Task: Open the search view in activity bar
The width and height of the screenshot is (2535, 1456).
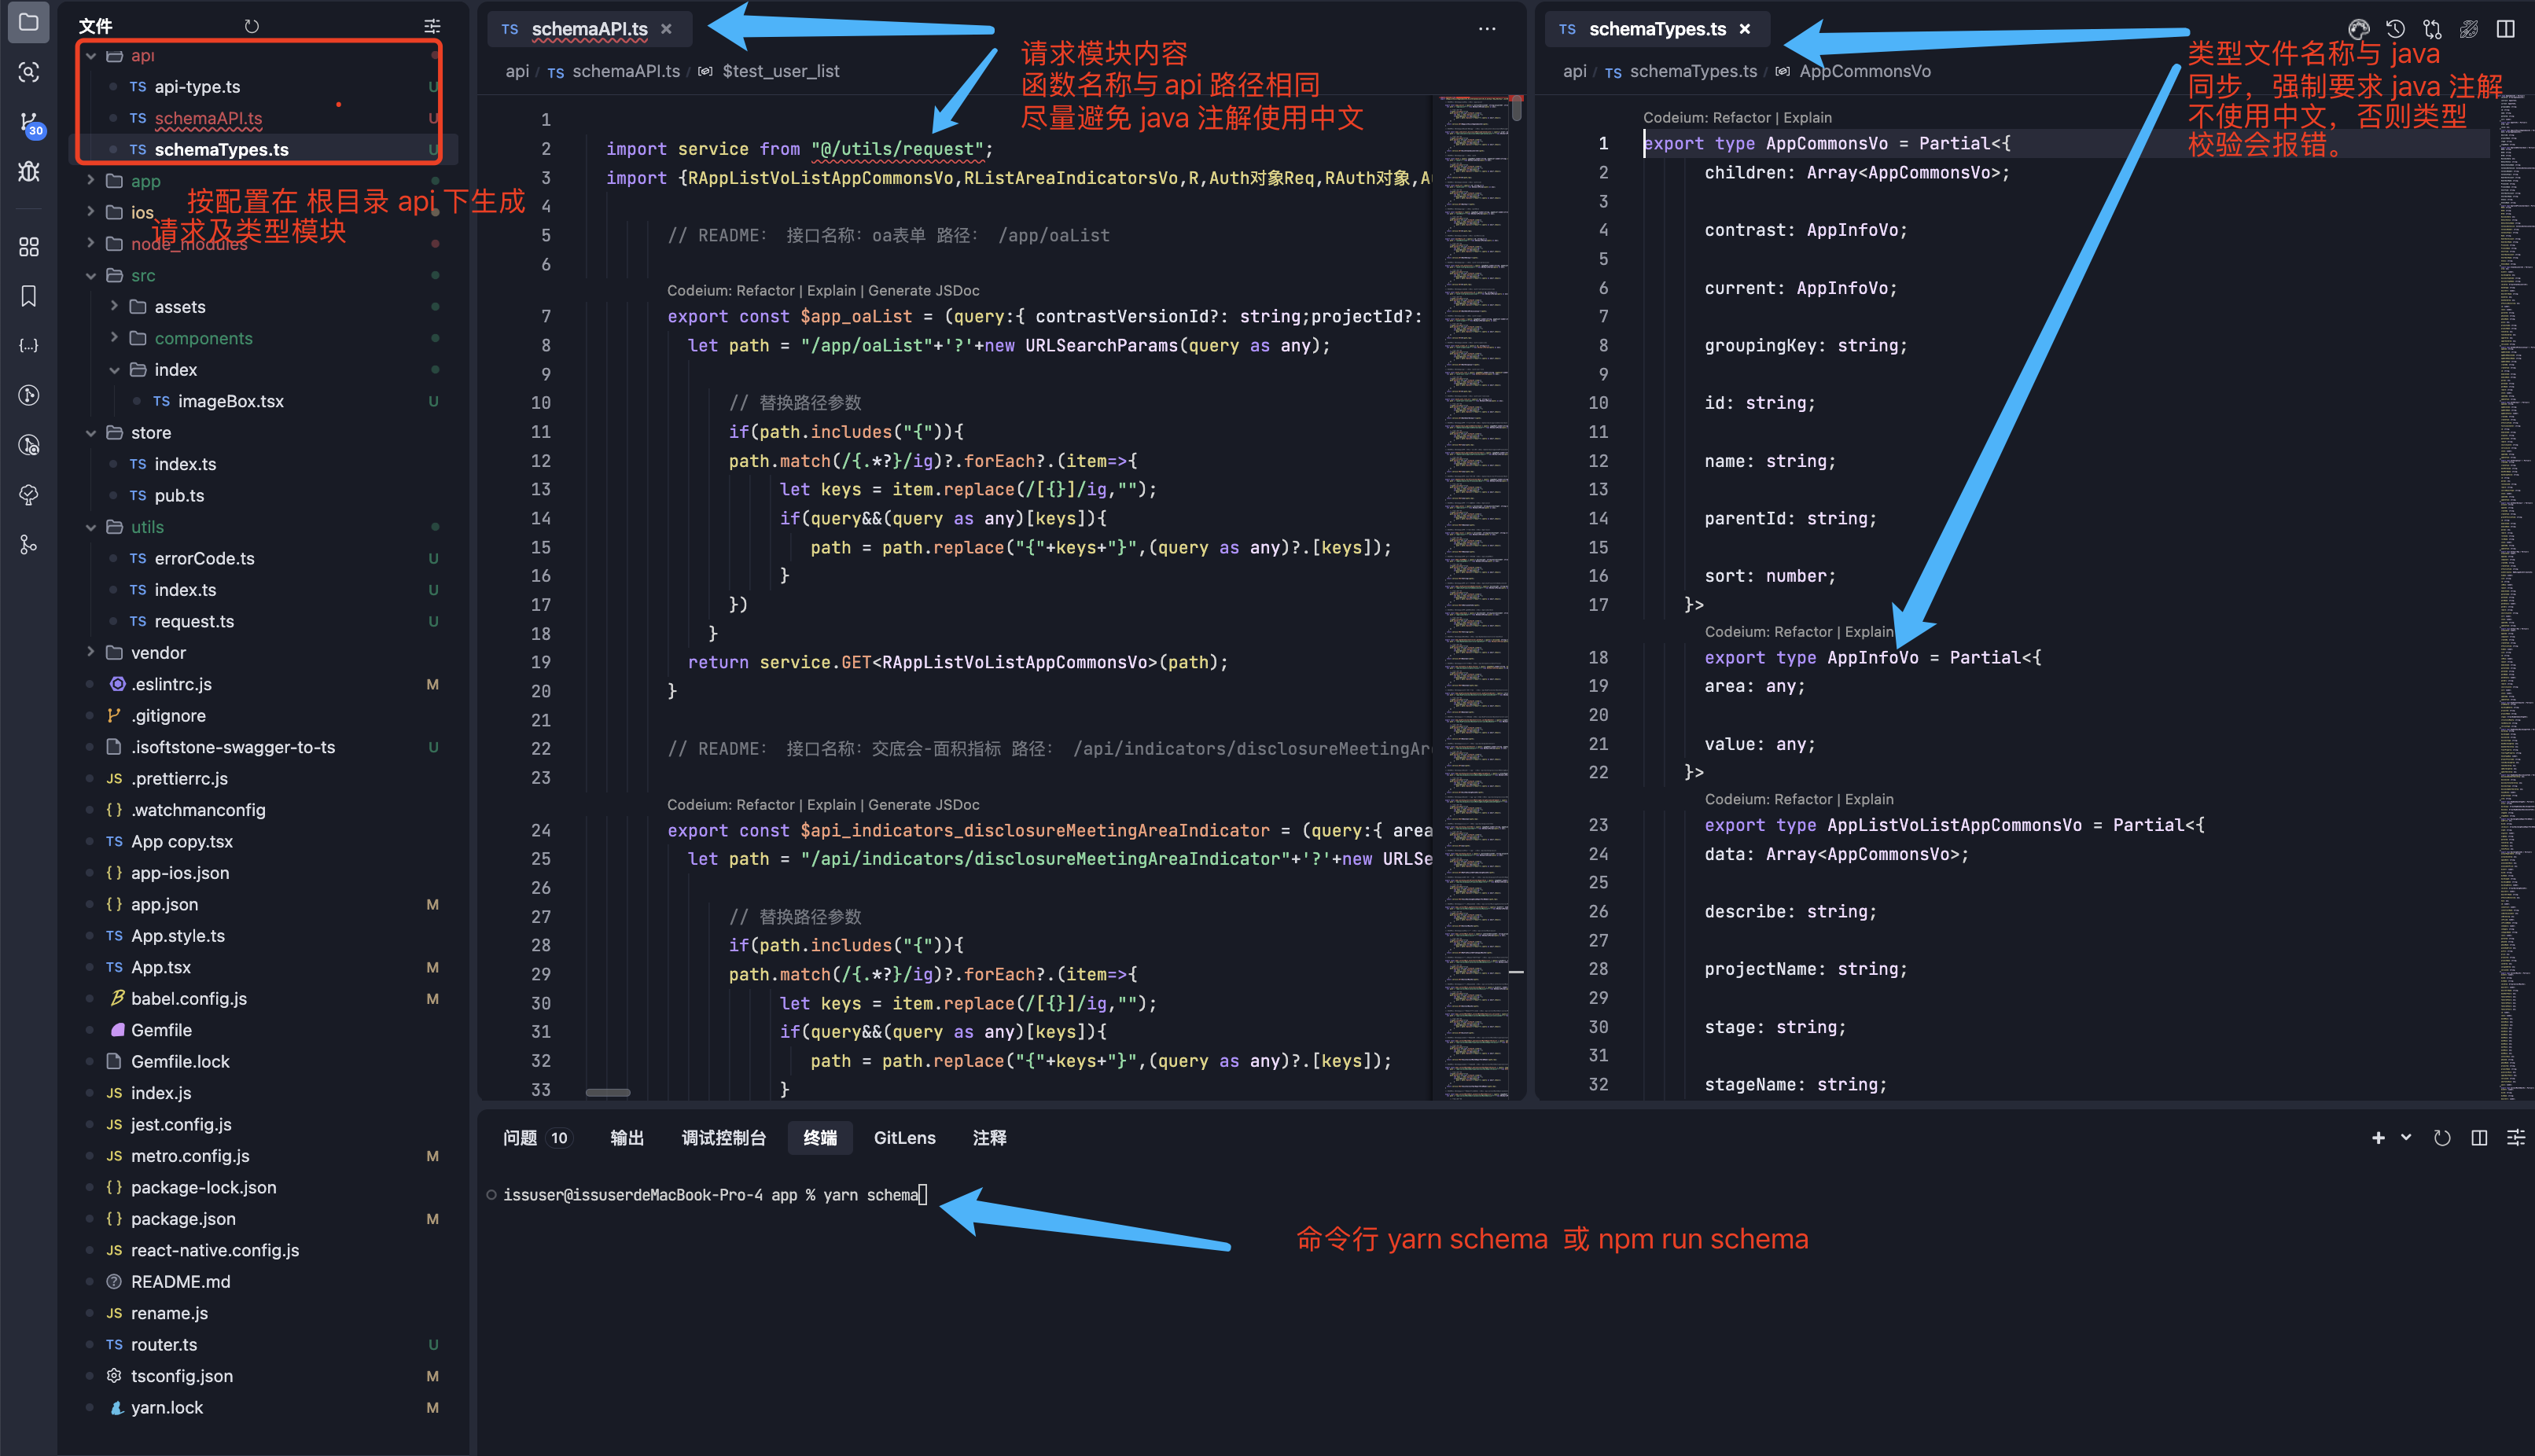Action: (29, 72)
